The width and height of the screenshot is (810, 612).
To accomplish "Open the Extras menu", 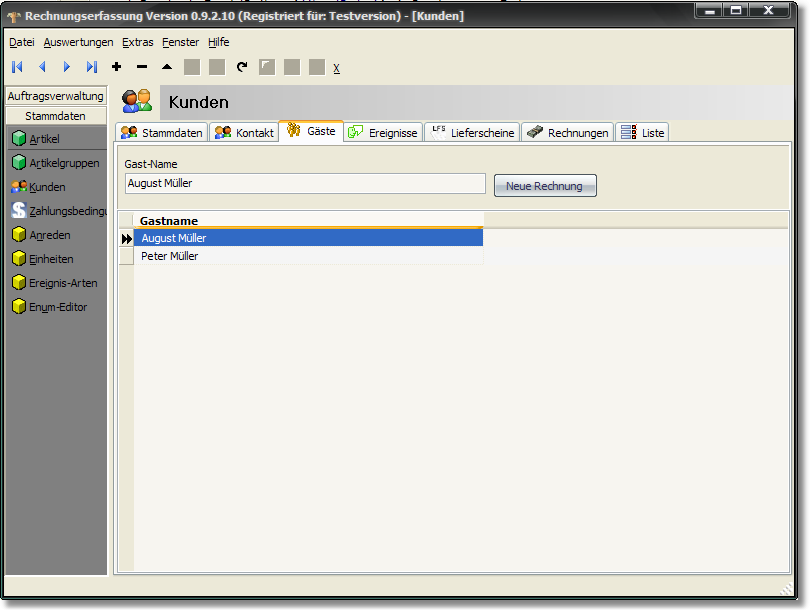I will pyautogui.click(x=137, y=42).
